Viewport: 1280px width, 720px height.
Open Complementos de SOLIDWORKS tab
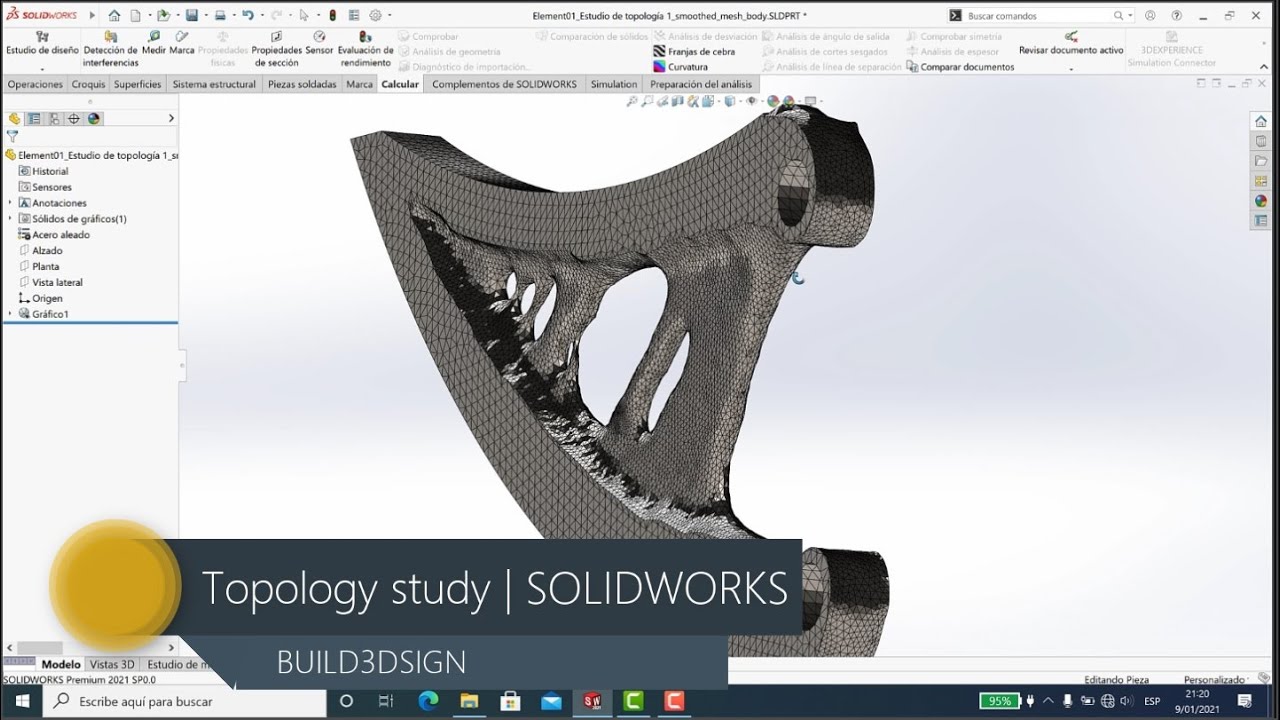coord(504,84)
